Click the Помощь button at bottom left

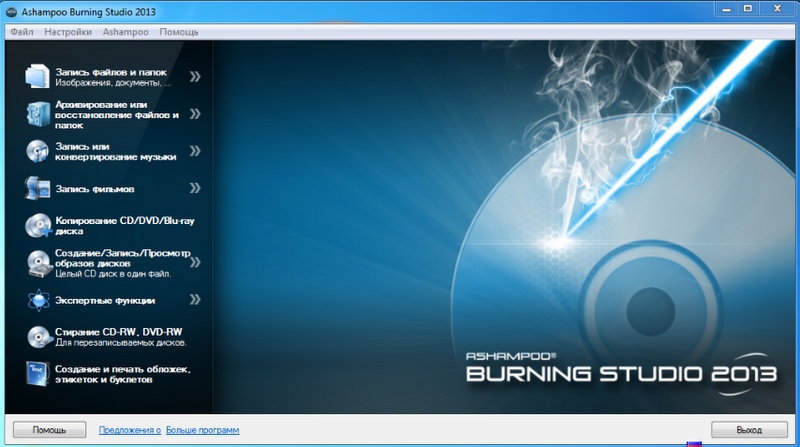coord(49,430)
